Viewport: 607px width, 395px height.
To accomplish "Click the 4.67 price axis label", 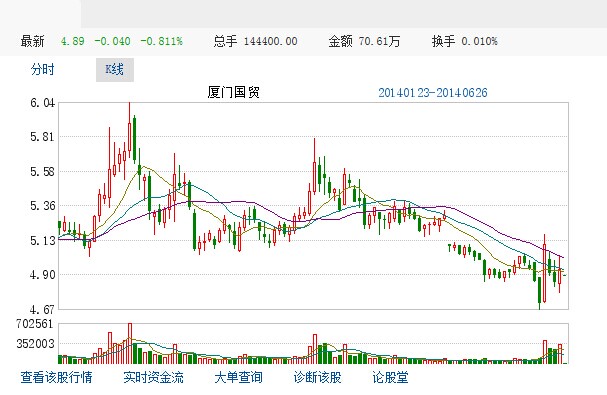I will [42, 309].
